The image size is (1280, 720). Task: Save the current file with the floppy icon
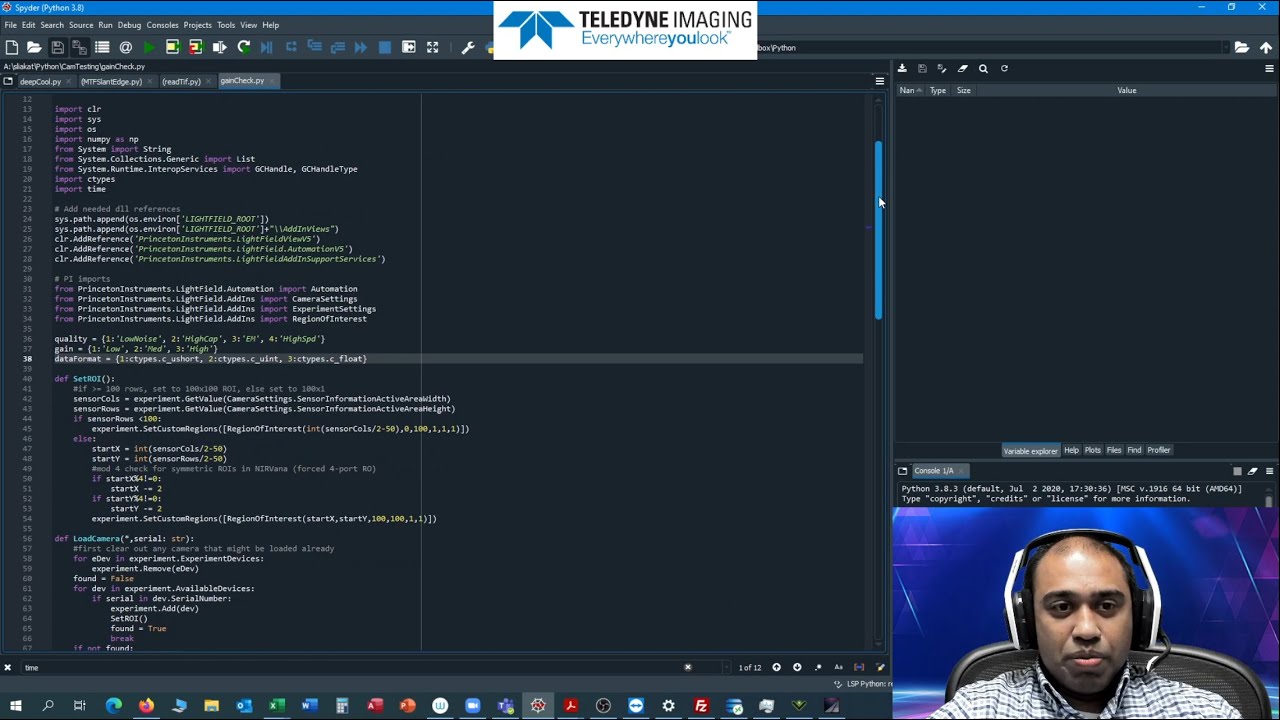pos(57,47)
